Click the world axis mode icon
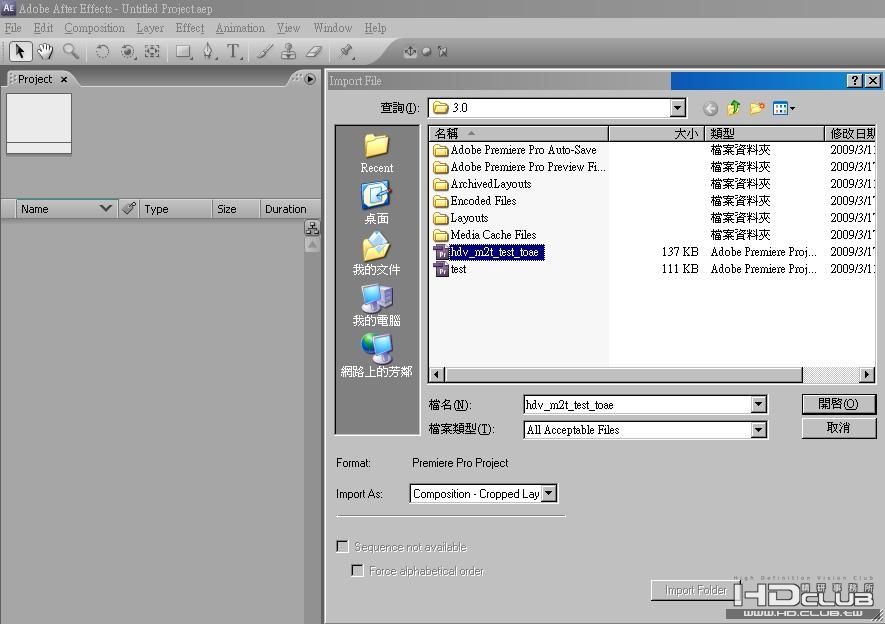The height and width of the screenshot is (624, 885). tap(427, 51)
